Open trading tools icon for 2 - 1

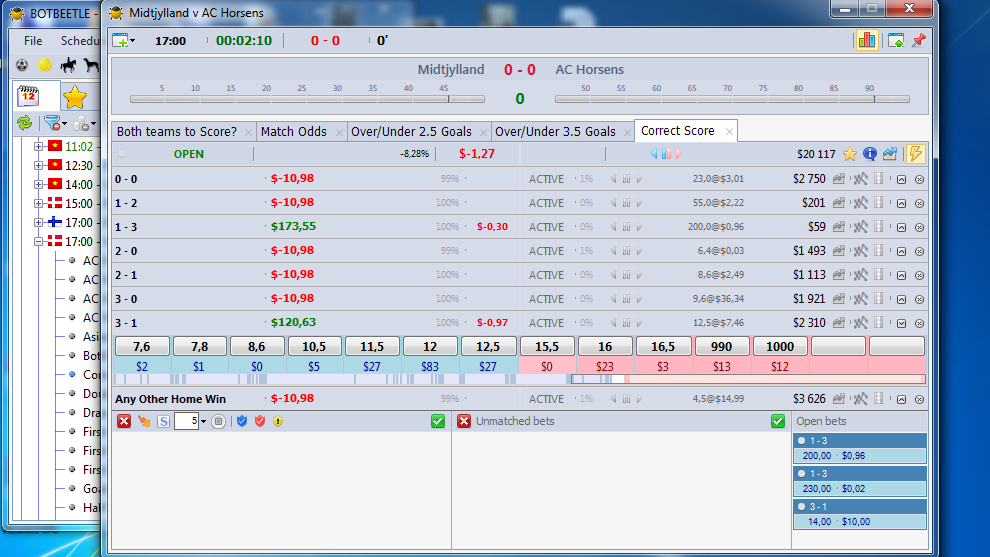pos(860,275)
